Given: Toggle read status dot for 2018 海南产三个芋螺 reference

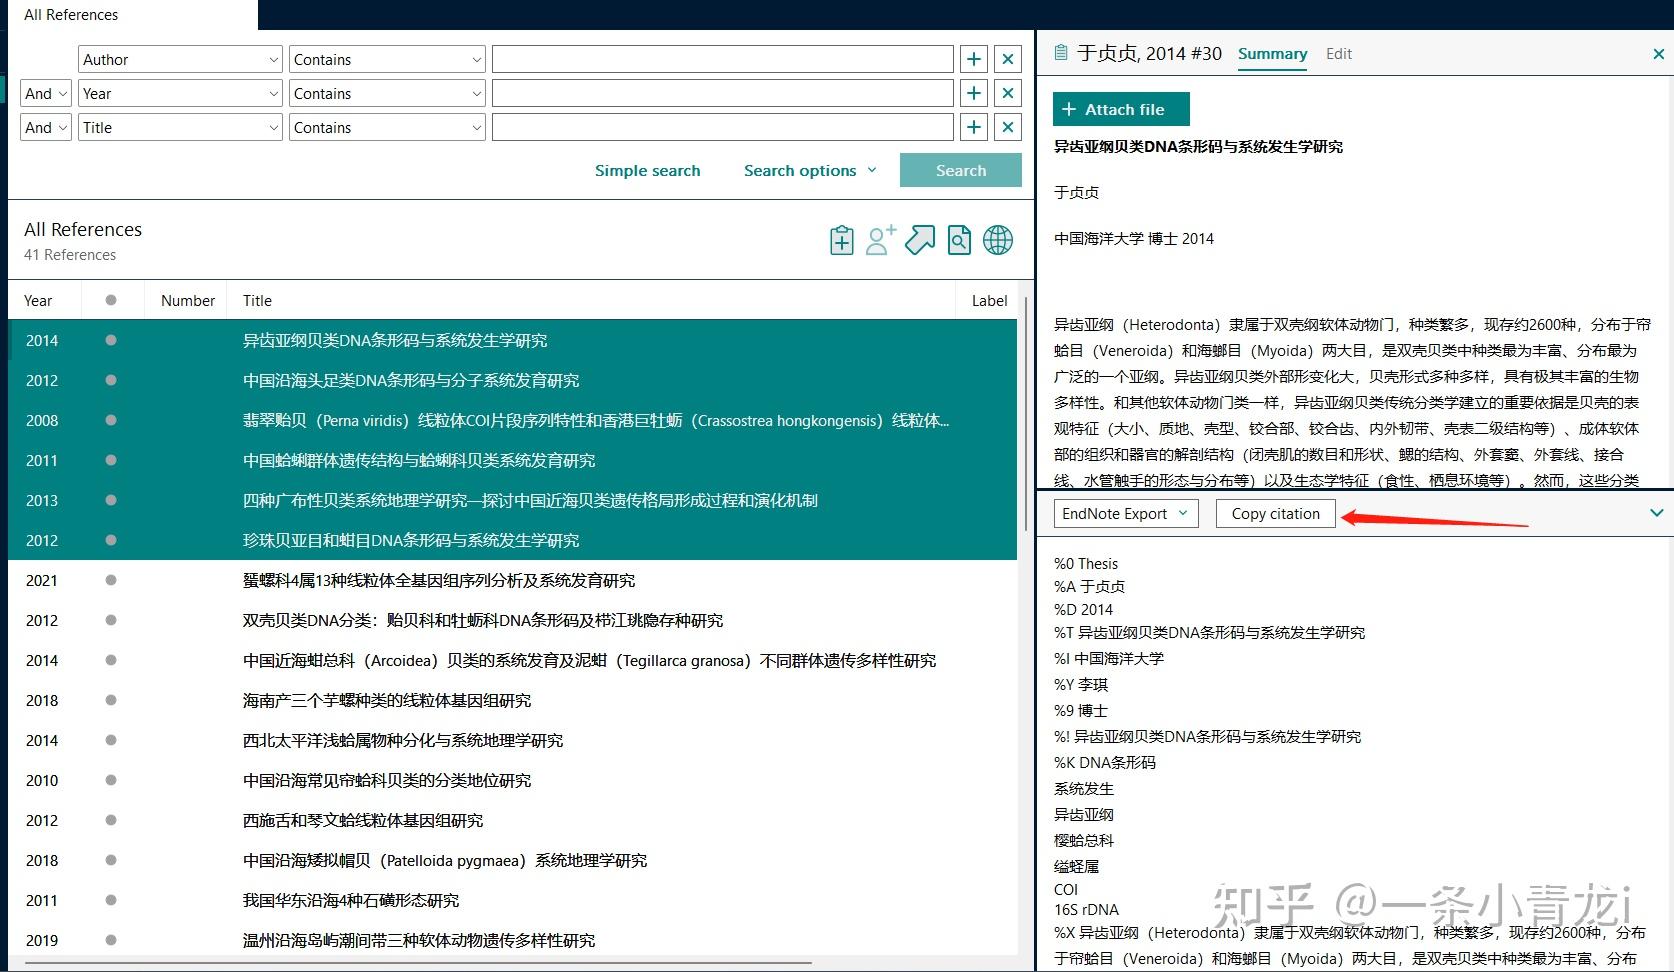Looking at the screenshot, I should [111, 700].
